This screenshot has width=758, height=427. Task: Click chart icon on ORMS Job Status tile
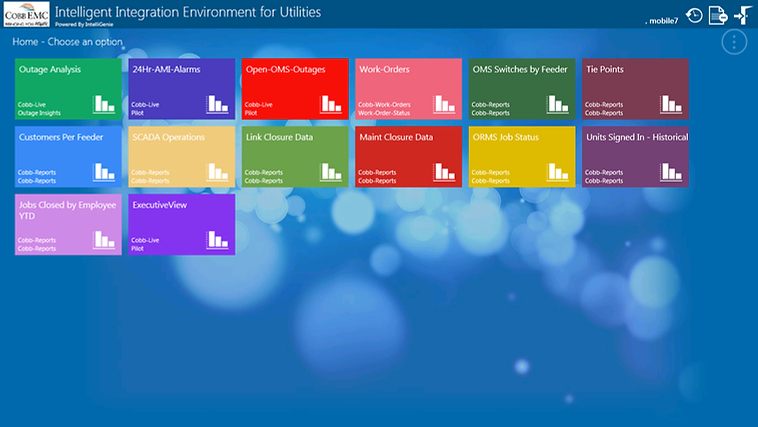pyautogui.click(x=558, y=172)
